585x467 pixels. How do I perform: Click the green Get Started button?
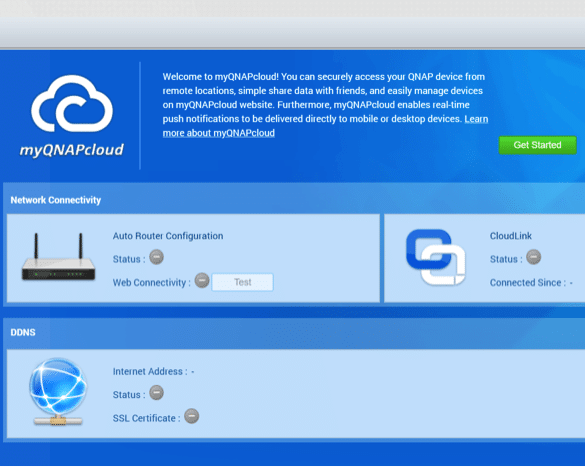point(537,145)
